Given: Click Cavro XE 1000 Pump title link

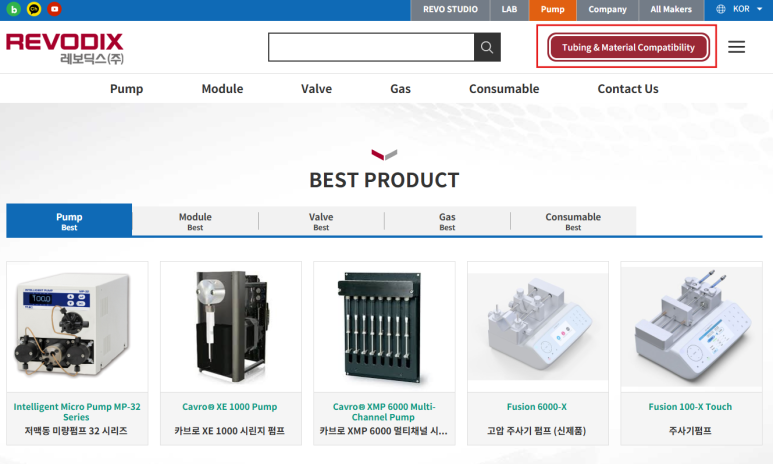Looking at the screenshot, I should pyautogui.click(x=230, y=407).
